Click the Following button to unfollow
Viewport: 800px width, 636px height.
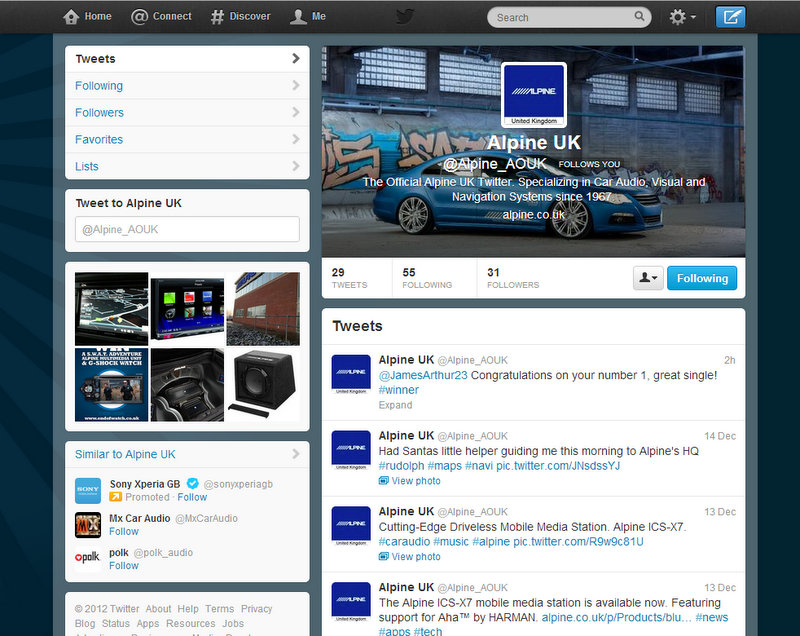pos(702,278)
